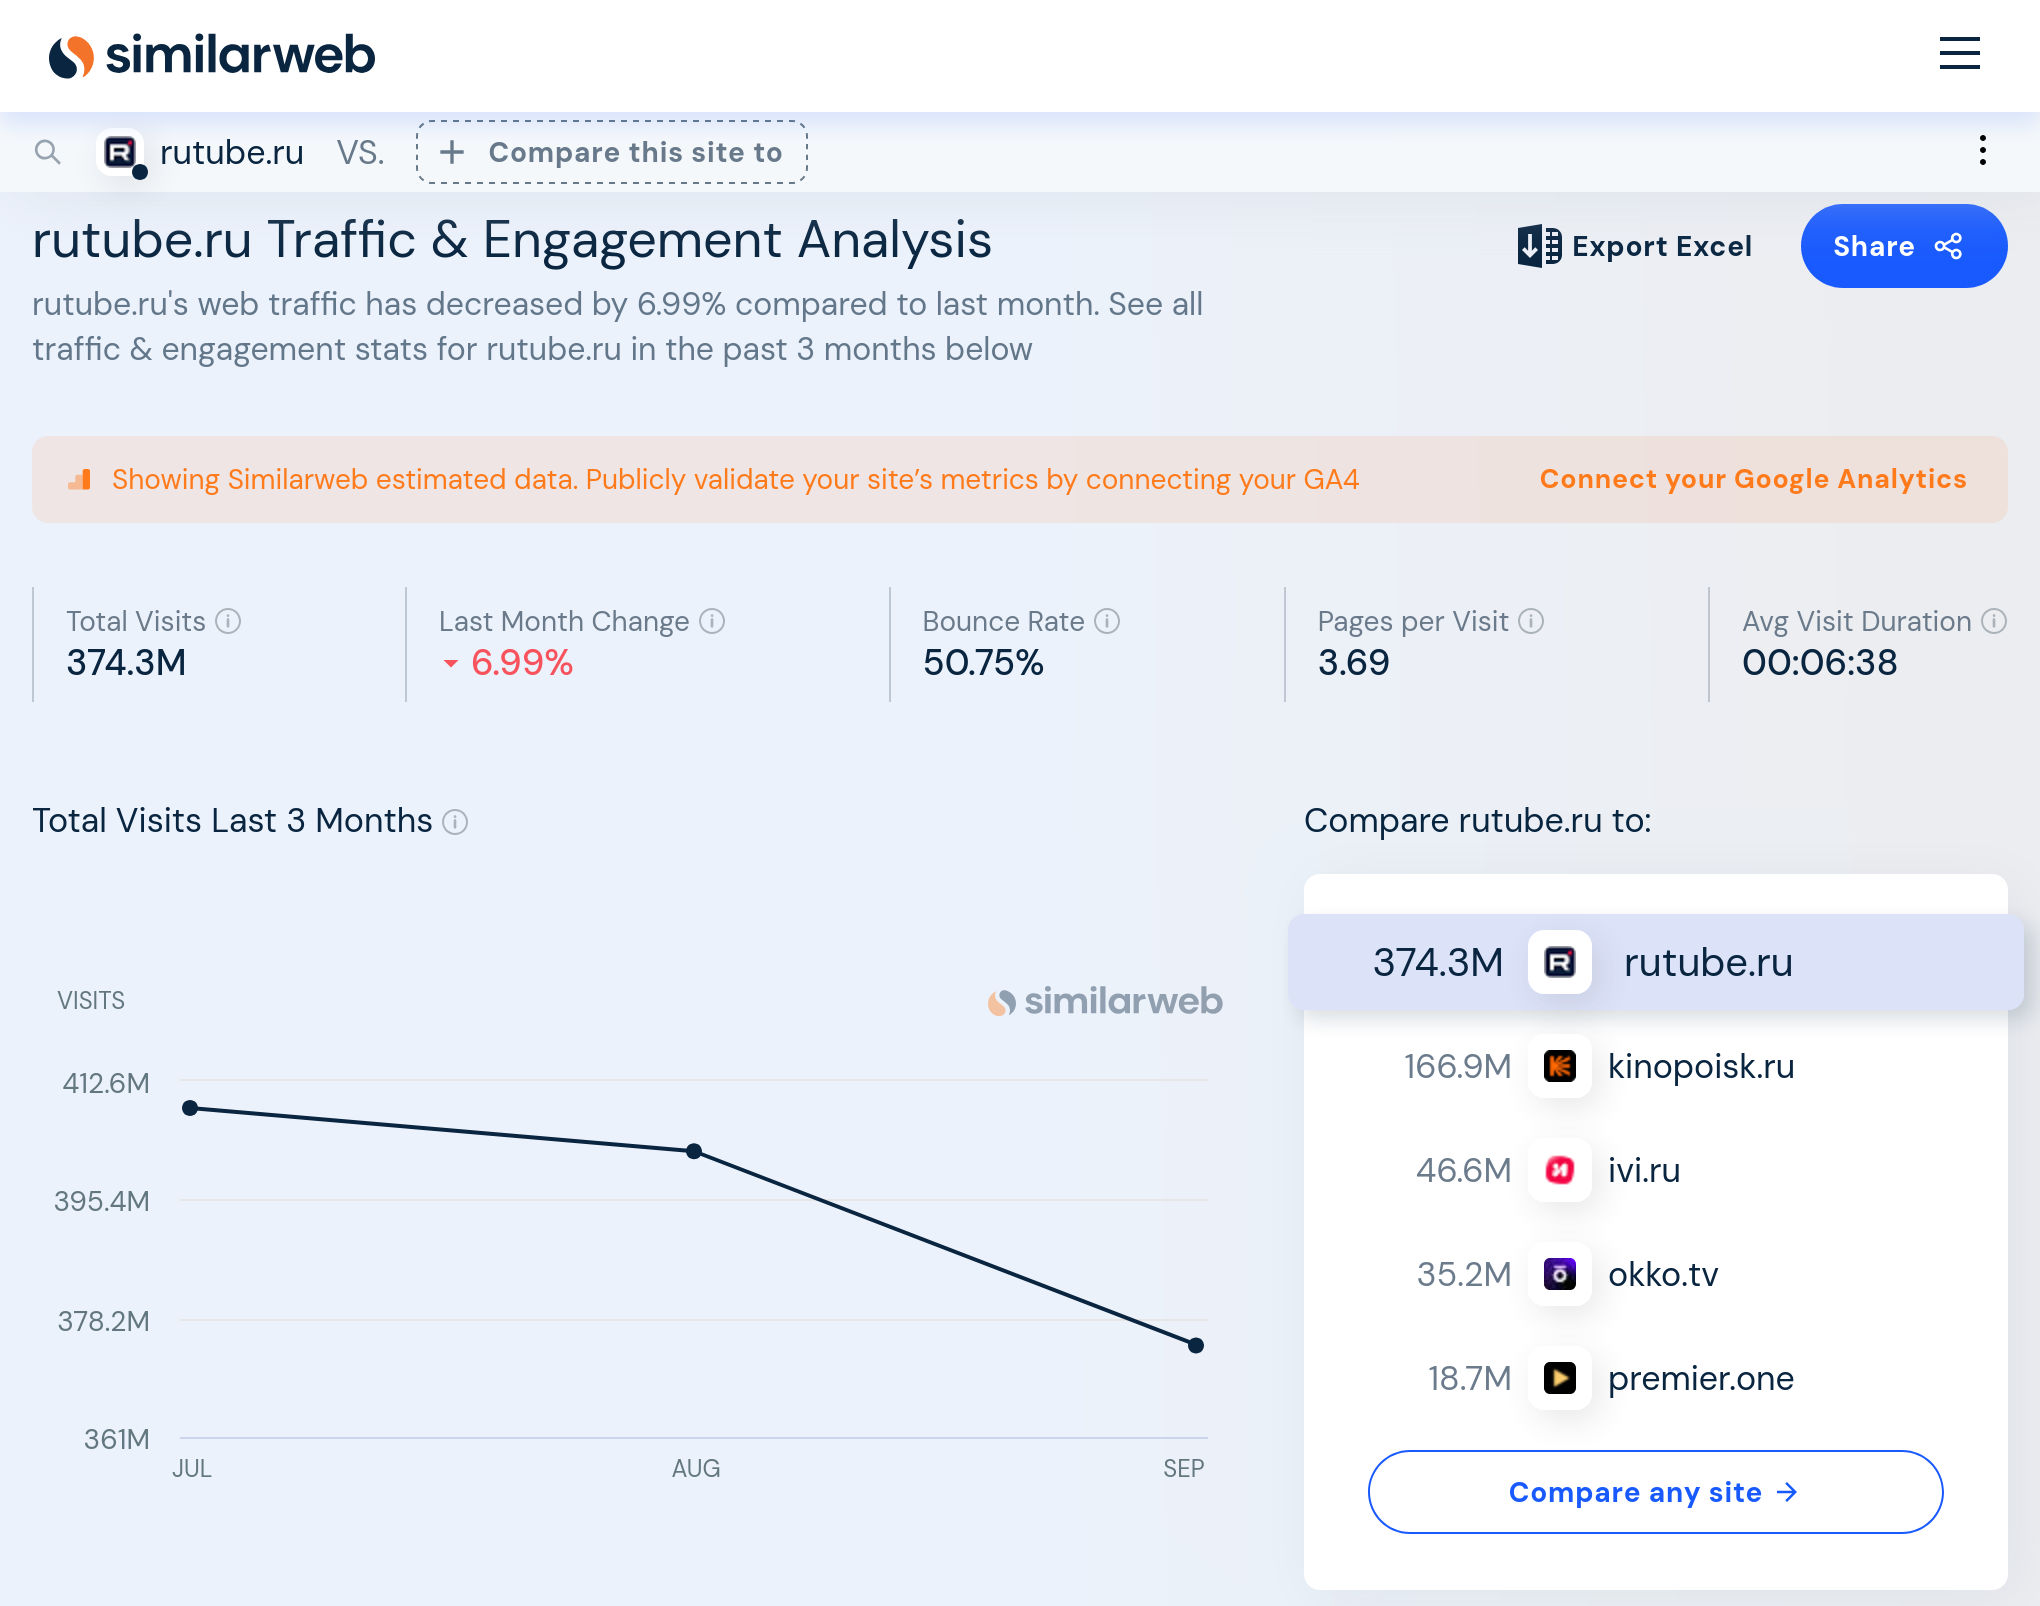This screenshot has height=1606, width=2040.
Task: Select ivi.ru in the compare list
Action: [x=1643, y=1170]
